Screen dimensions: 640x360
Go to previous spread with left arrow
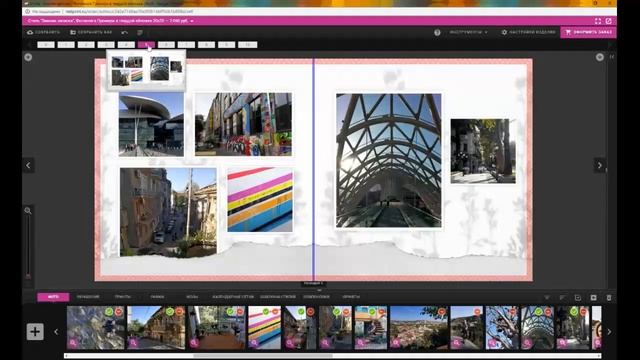point(28,165)
